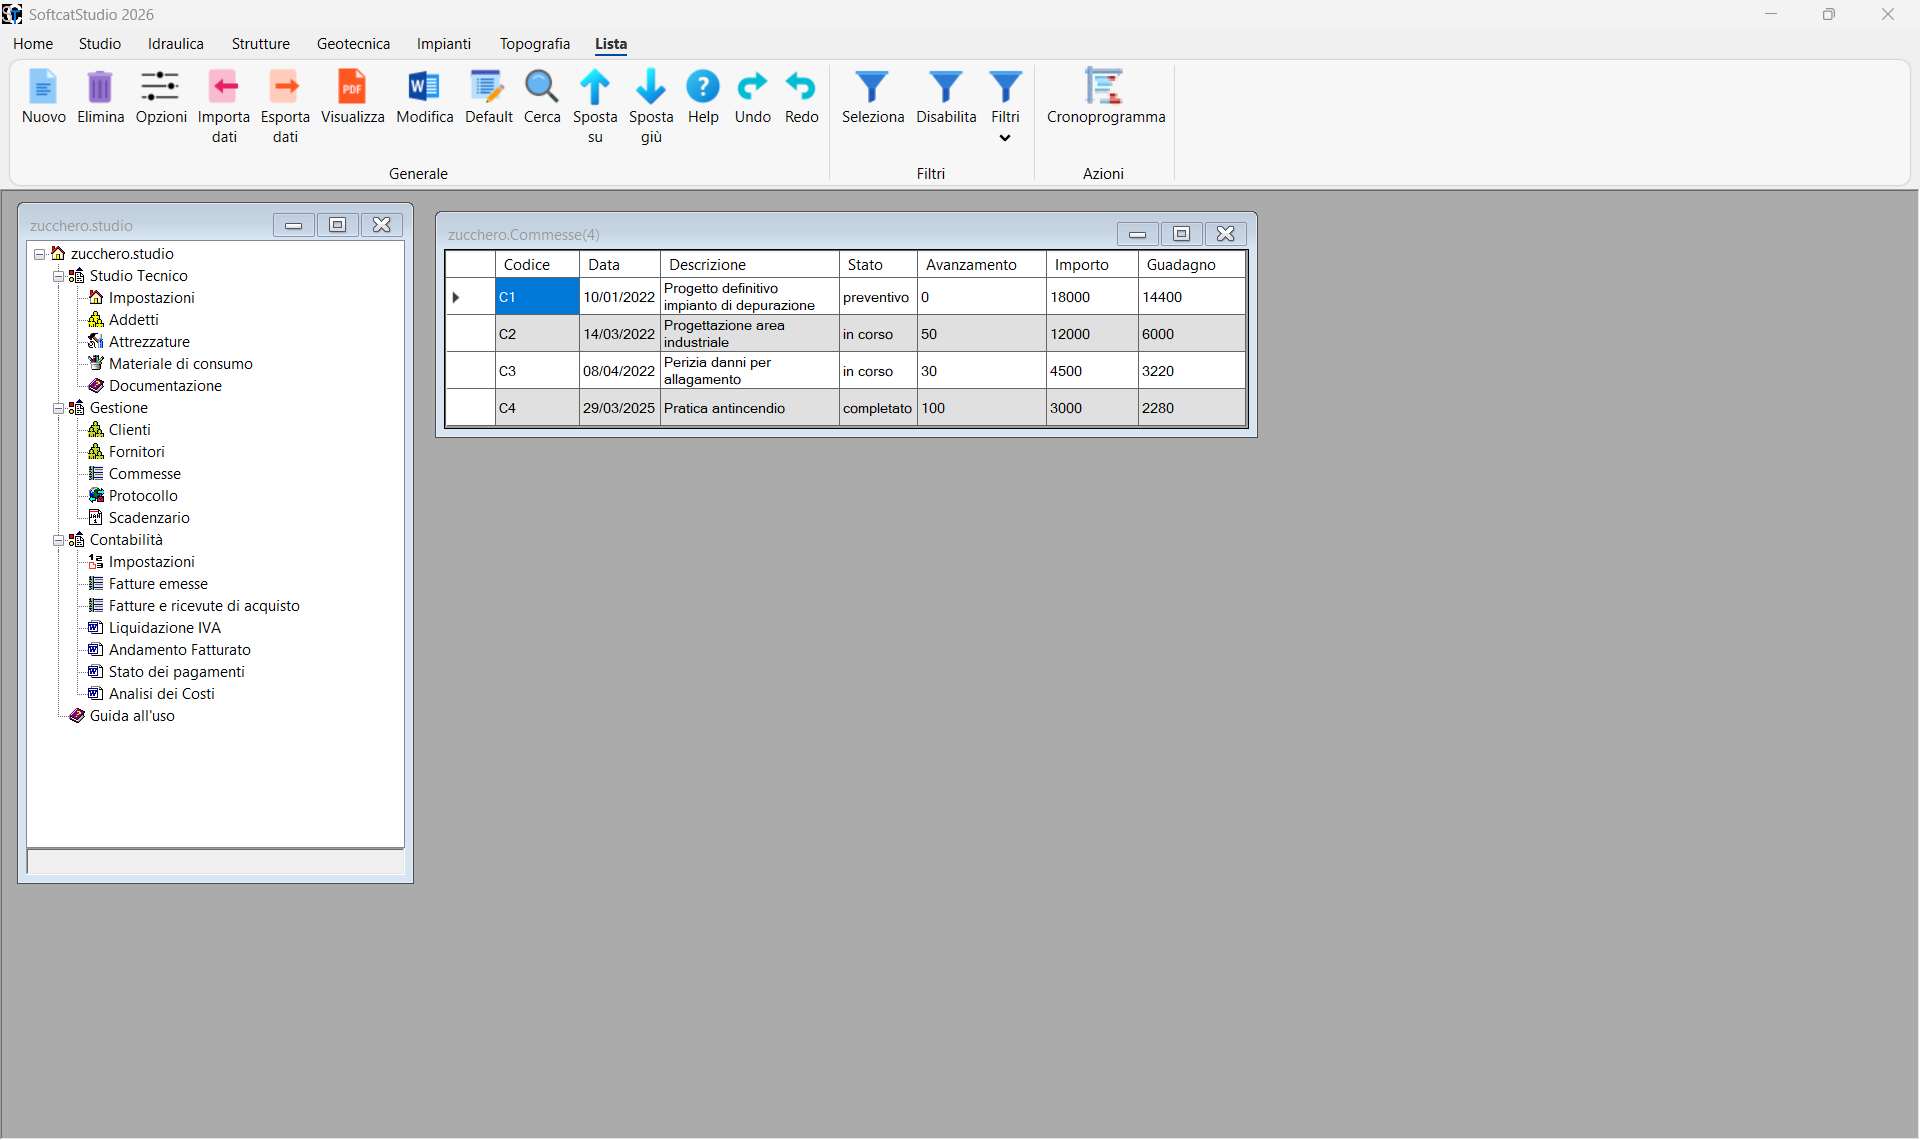
Task: Select Documentazione in the tree
Action: click(165, 386)
